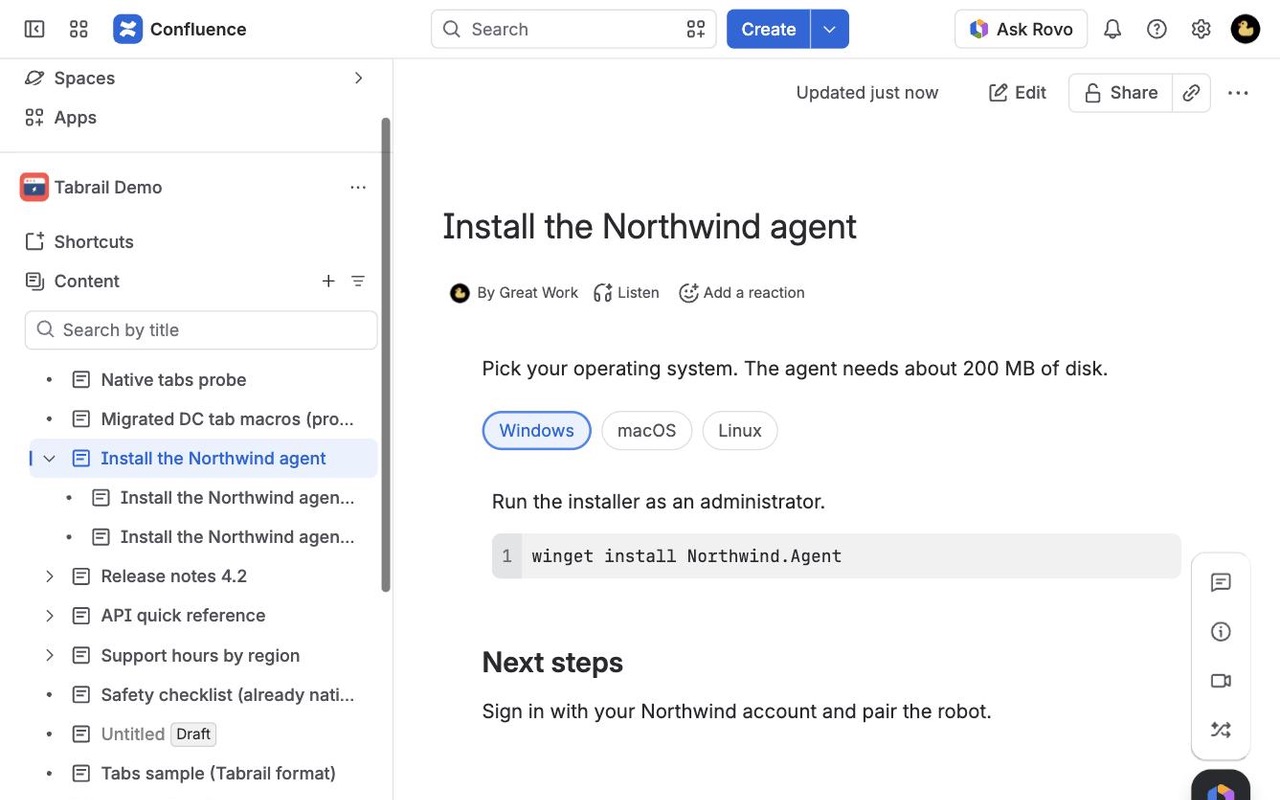Edit the page
This screenshot has width=1280, height=800.
click(1017, 93)
